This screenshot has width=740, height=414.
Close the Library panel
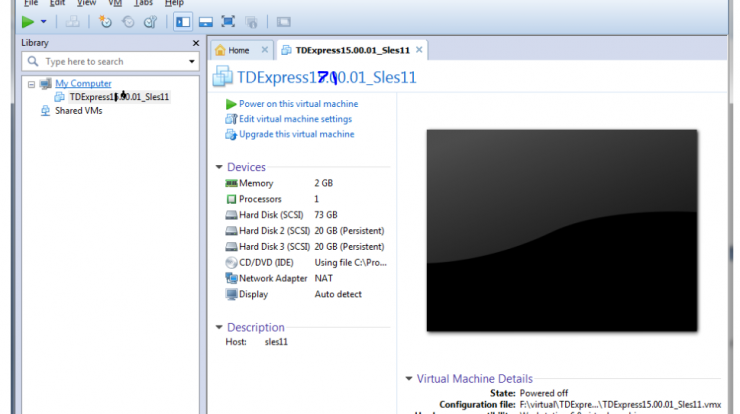(196, 43)
